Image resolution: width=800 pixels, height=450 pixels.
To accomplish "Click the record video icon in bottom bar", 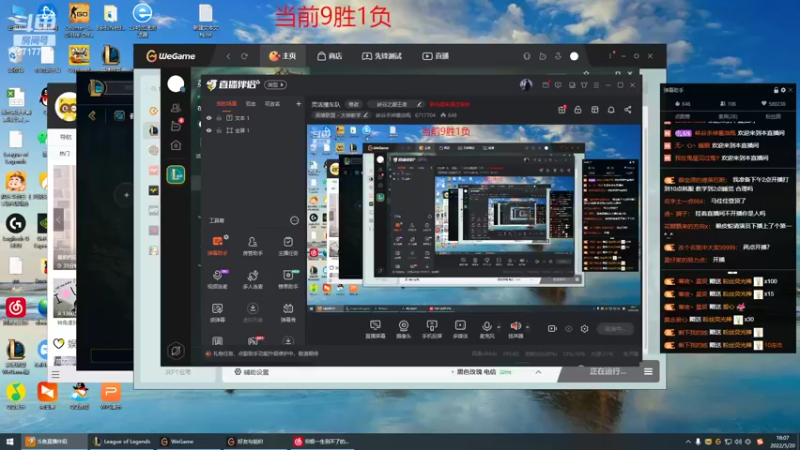I will pos(552,329).
